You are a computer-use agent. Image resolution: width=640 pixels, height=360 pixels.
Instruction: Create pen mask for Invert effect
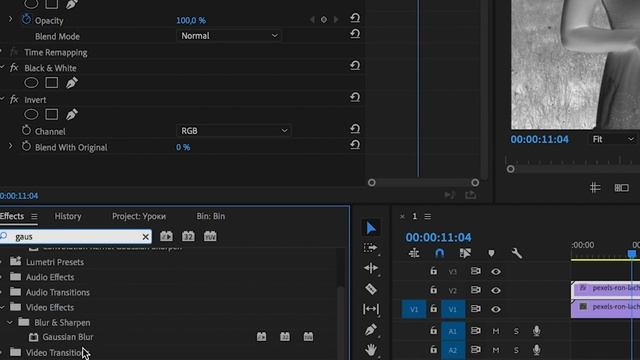tap(72, 114)
